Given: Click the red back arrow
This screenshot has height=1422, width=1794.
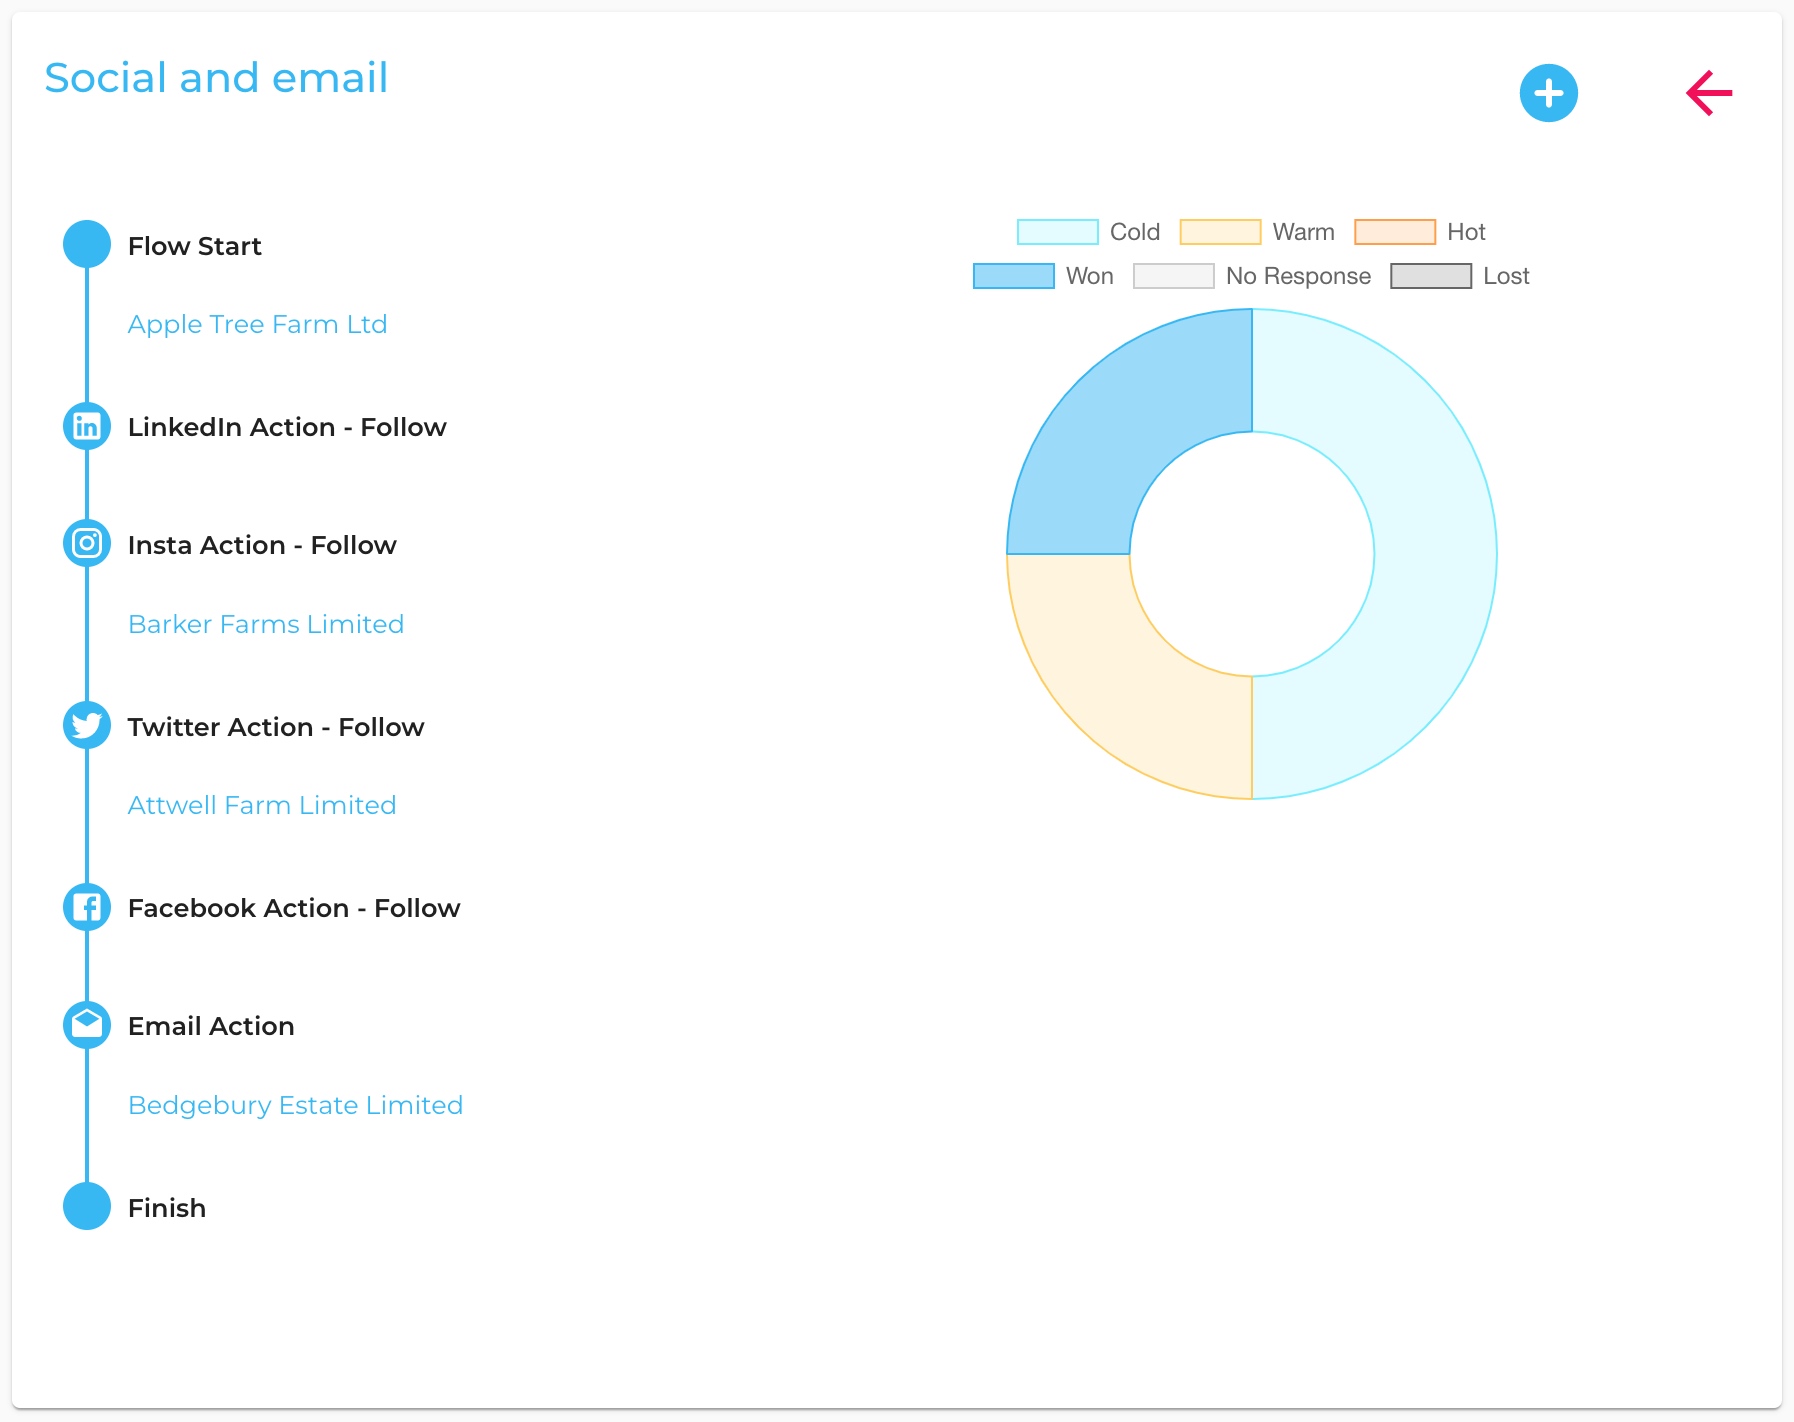Looking at the screenshot, I should [x=1708, y=93].
